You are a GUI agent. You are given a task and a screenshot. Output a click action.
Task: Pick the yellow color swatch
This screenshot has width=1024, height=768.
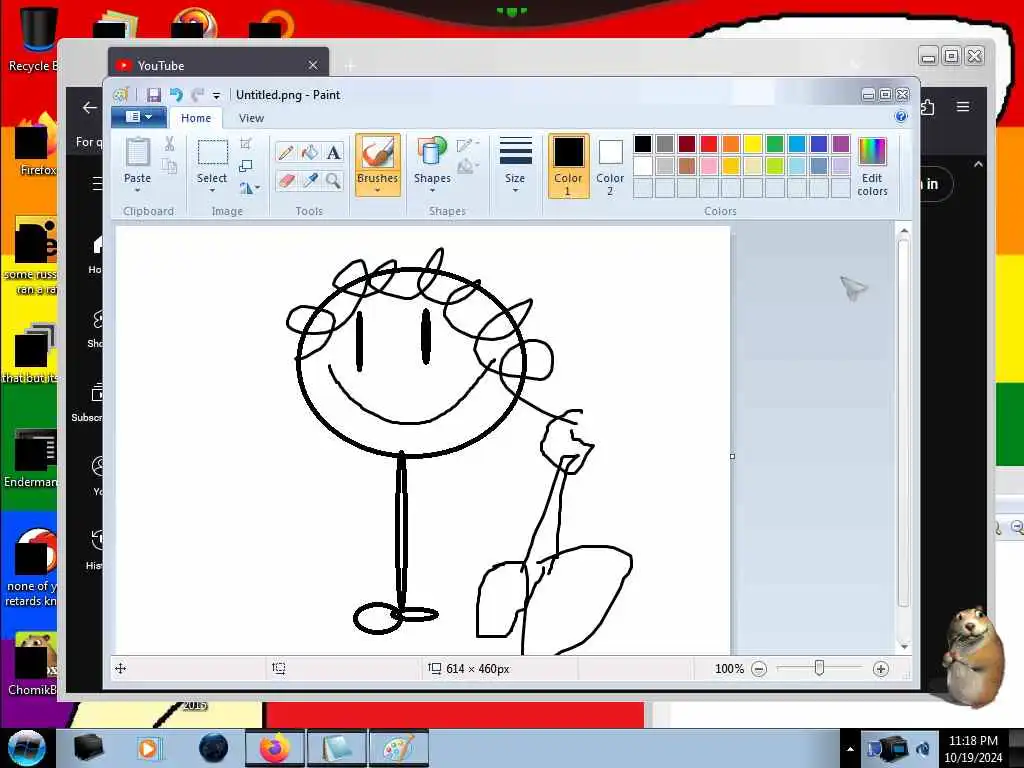point(752,144)
